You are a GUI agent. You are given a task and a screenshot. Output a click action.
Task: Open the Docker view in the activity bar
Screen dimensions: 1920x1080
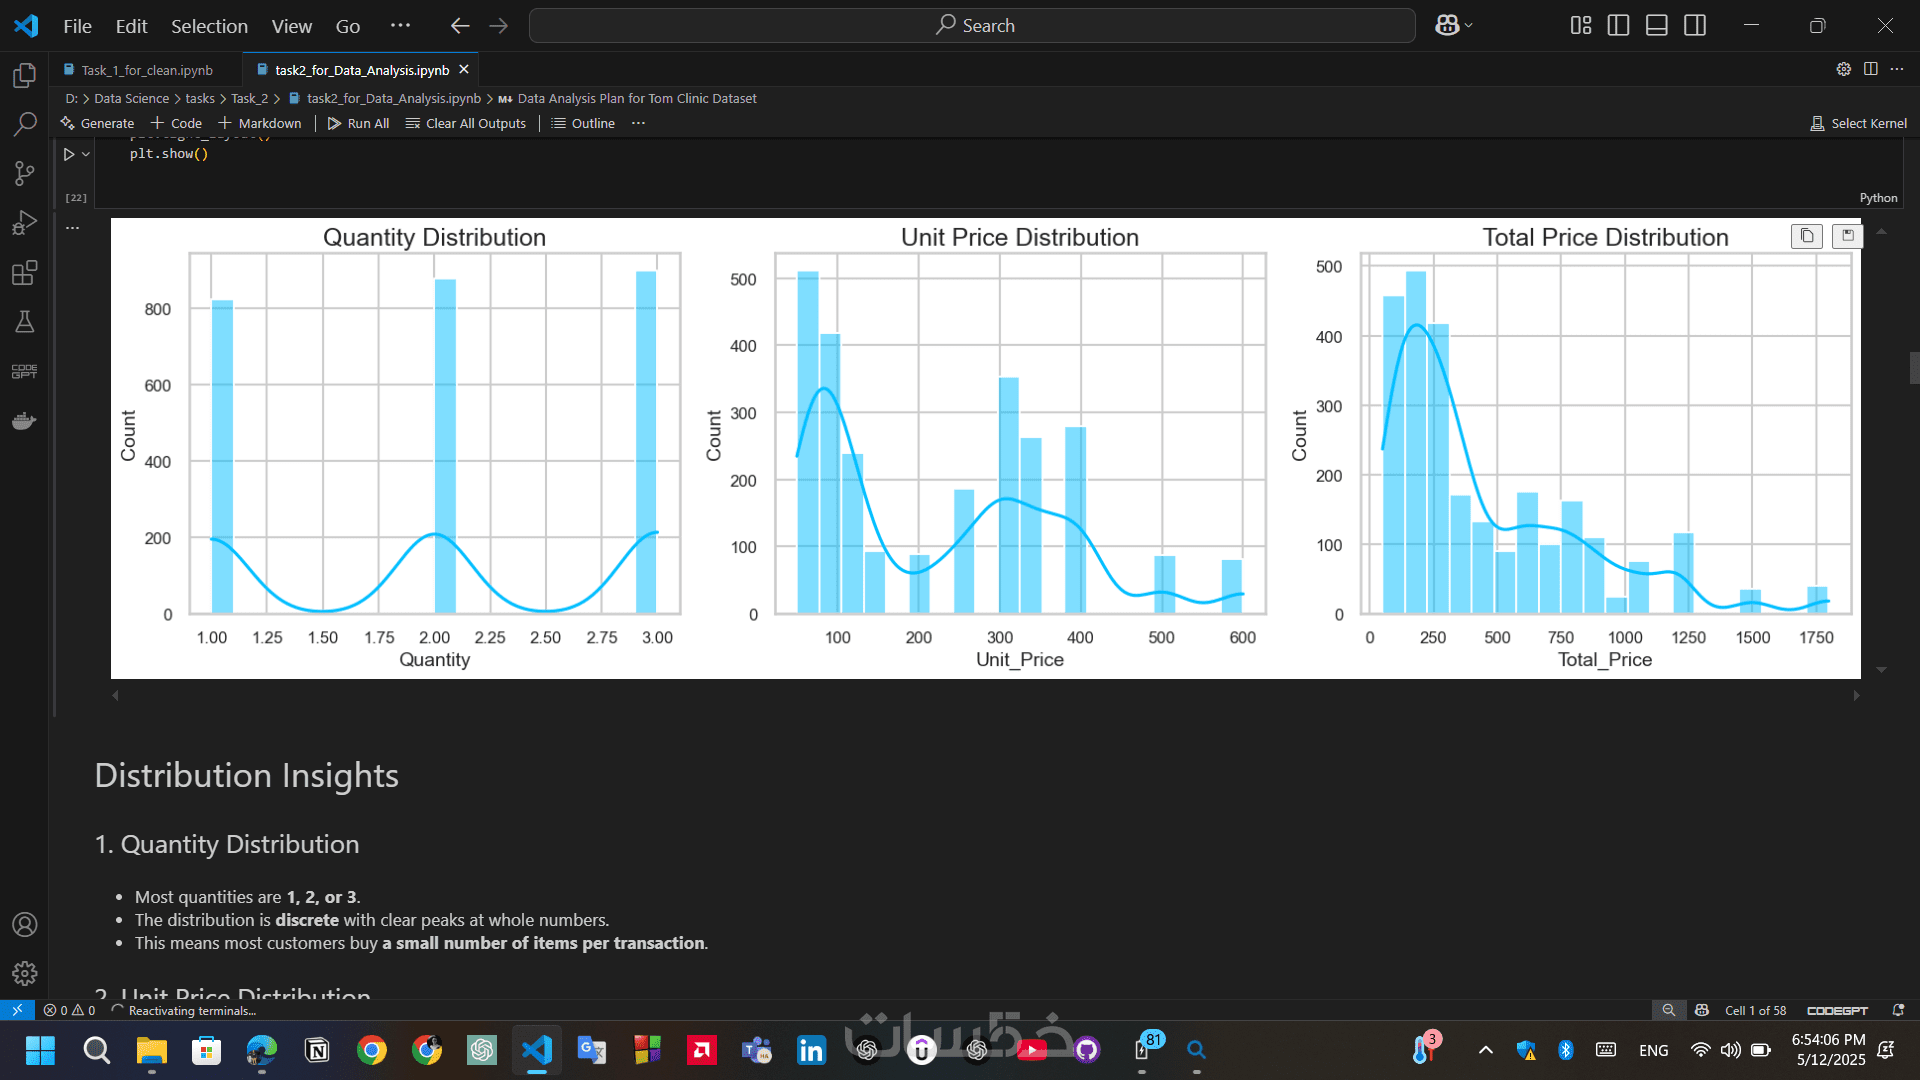(x=24, y=421)
